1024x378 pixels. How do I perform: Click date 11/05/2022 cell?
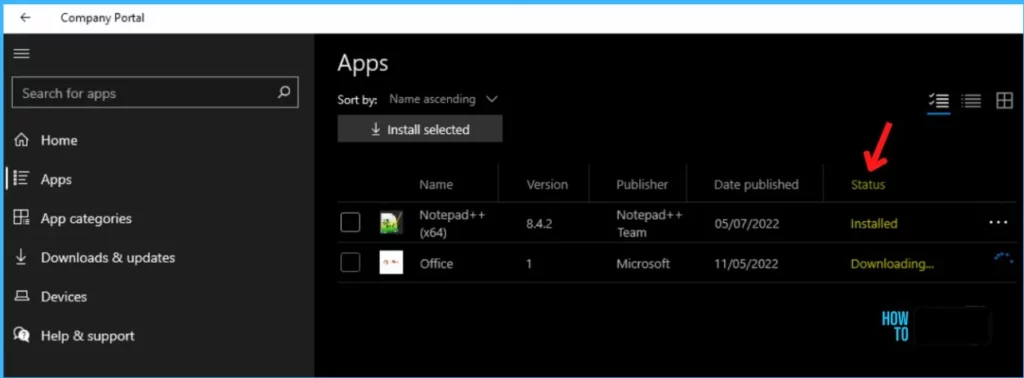[746, 264]
